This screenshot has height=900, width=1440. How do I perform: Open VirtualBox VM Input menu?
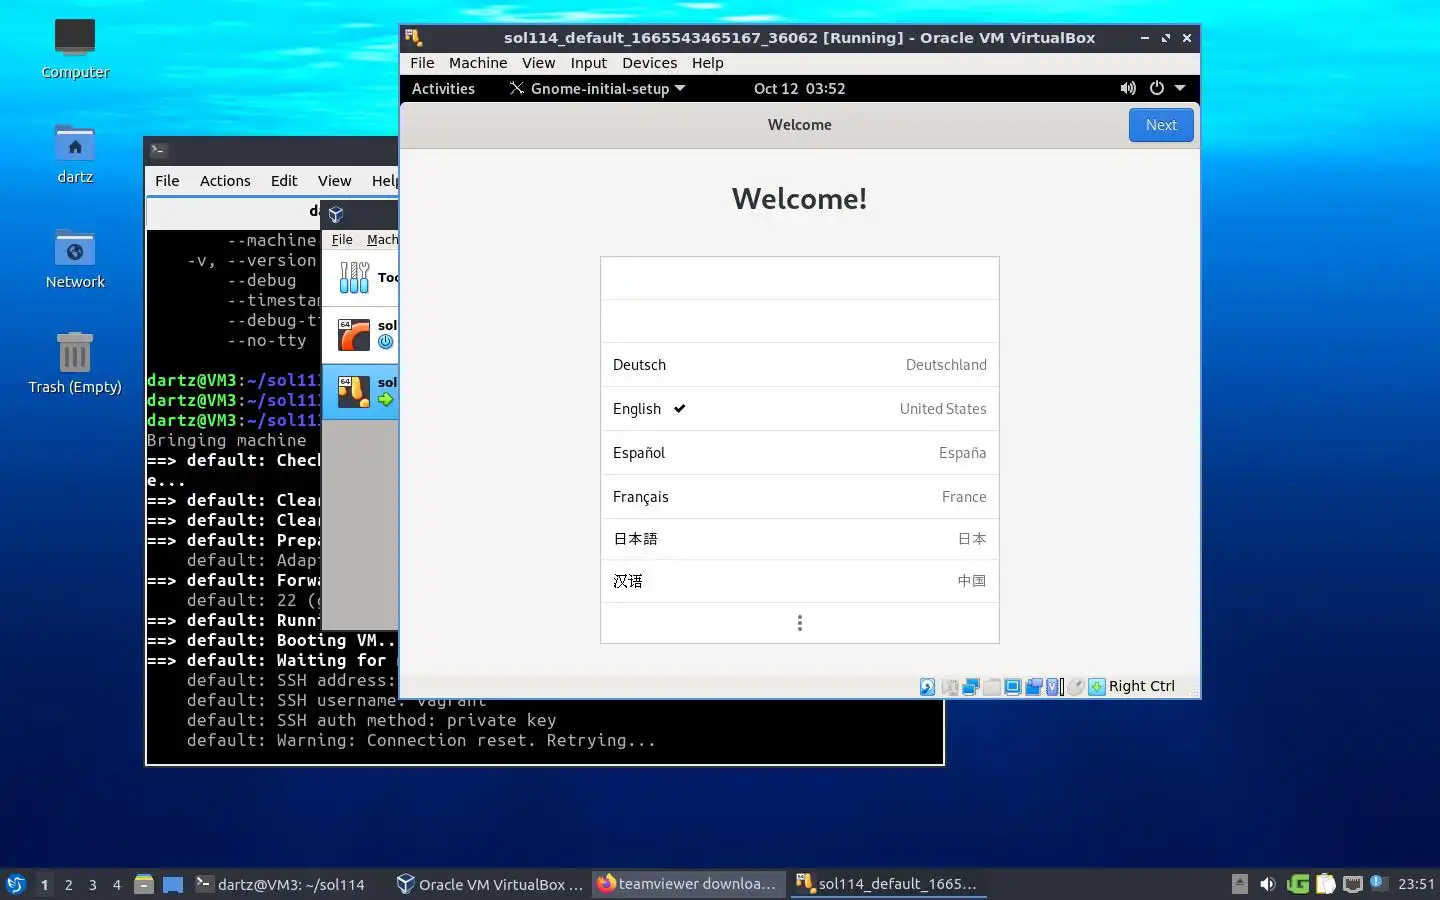coord(588,63)
